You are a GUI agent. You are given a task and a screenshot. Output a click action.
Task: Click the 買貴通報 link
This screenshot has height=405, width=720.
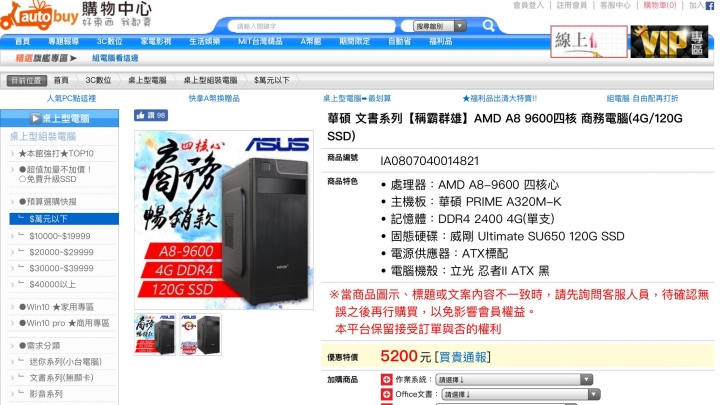[463, 357]
